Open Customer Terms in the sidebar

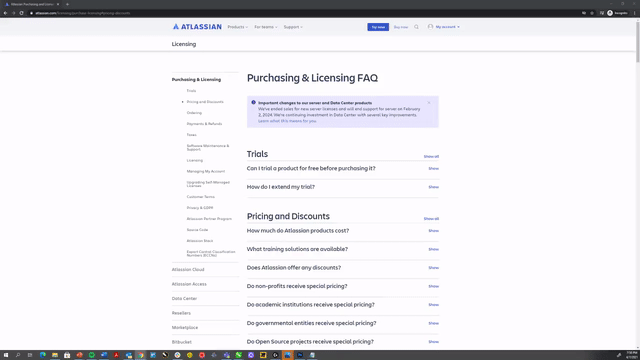(x=200, y=197)
